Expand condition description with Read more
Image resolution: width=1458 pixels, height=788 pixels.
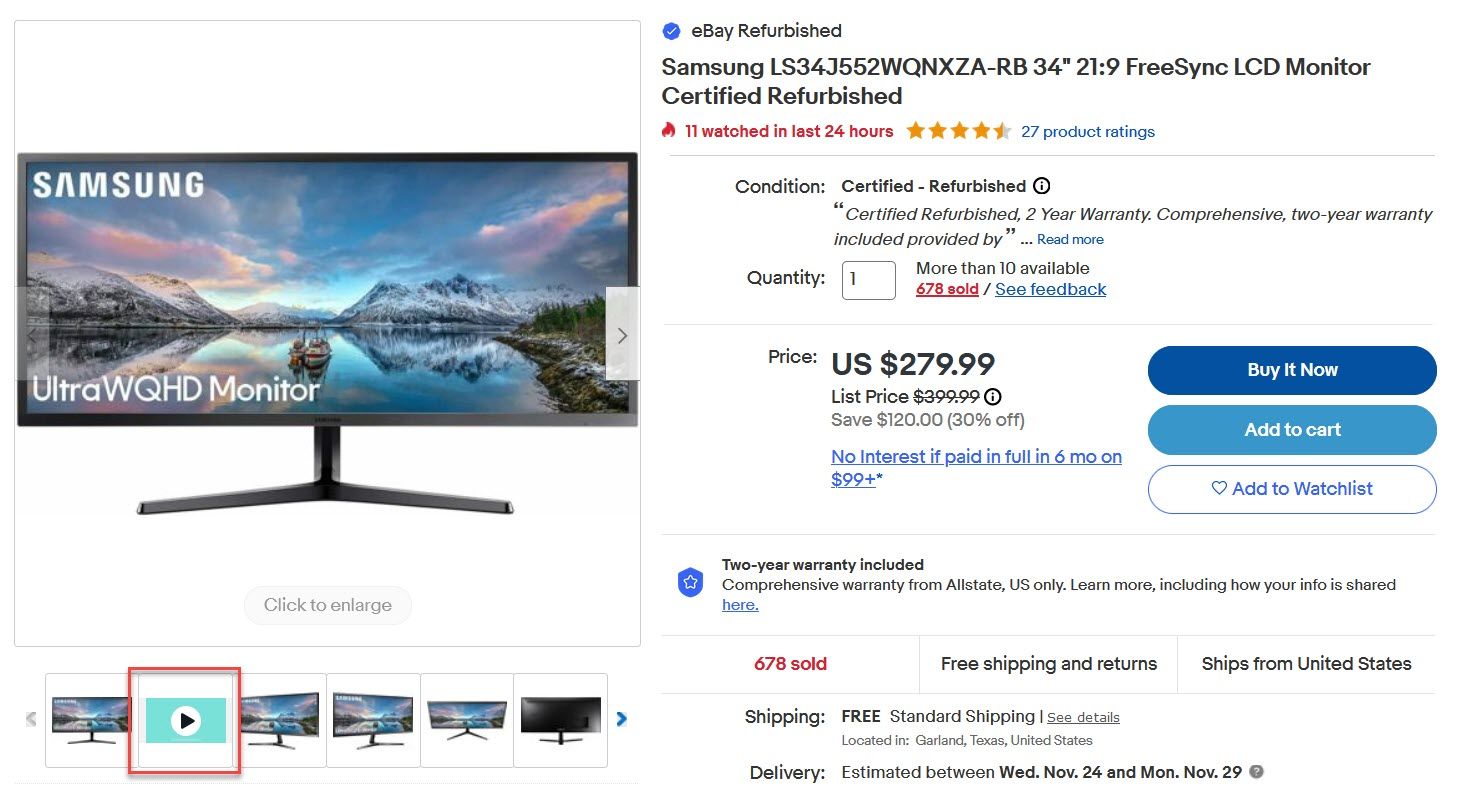(1070, 240)
